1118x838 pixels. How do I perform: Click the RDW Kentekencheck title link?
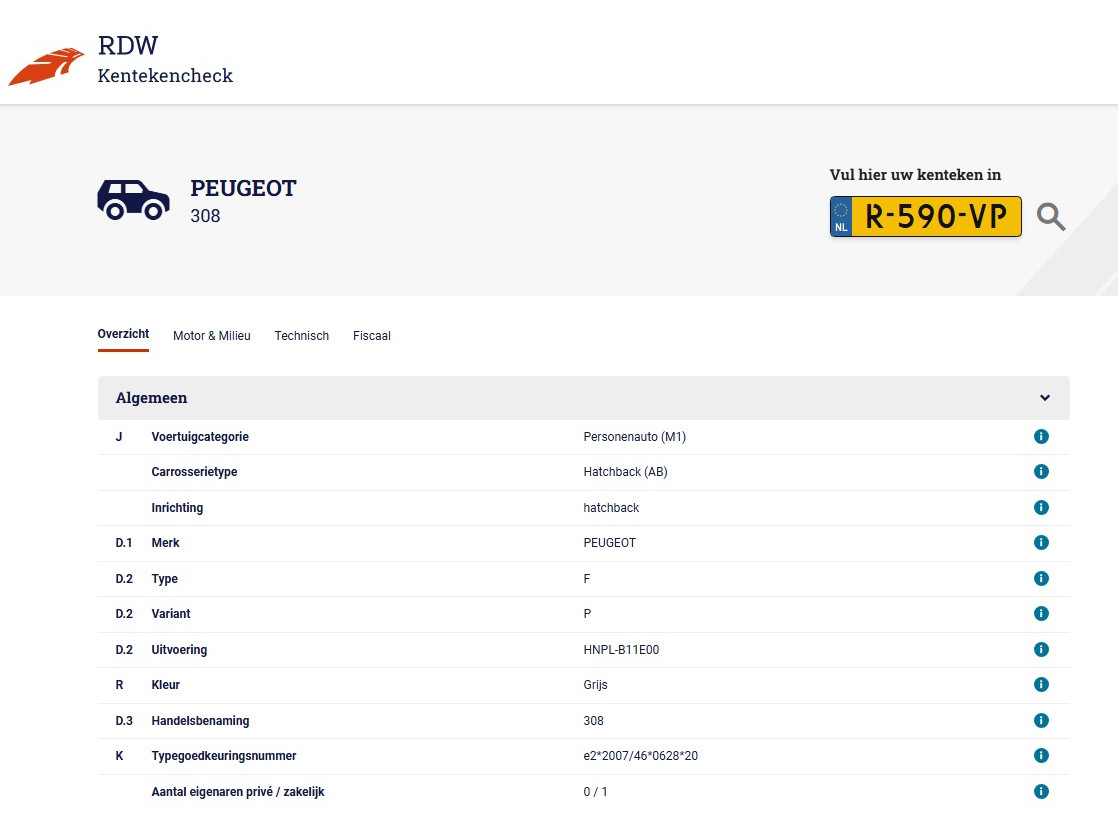point(165,59)
